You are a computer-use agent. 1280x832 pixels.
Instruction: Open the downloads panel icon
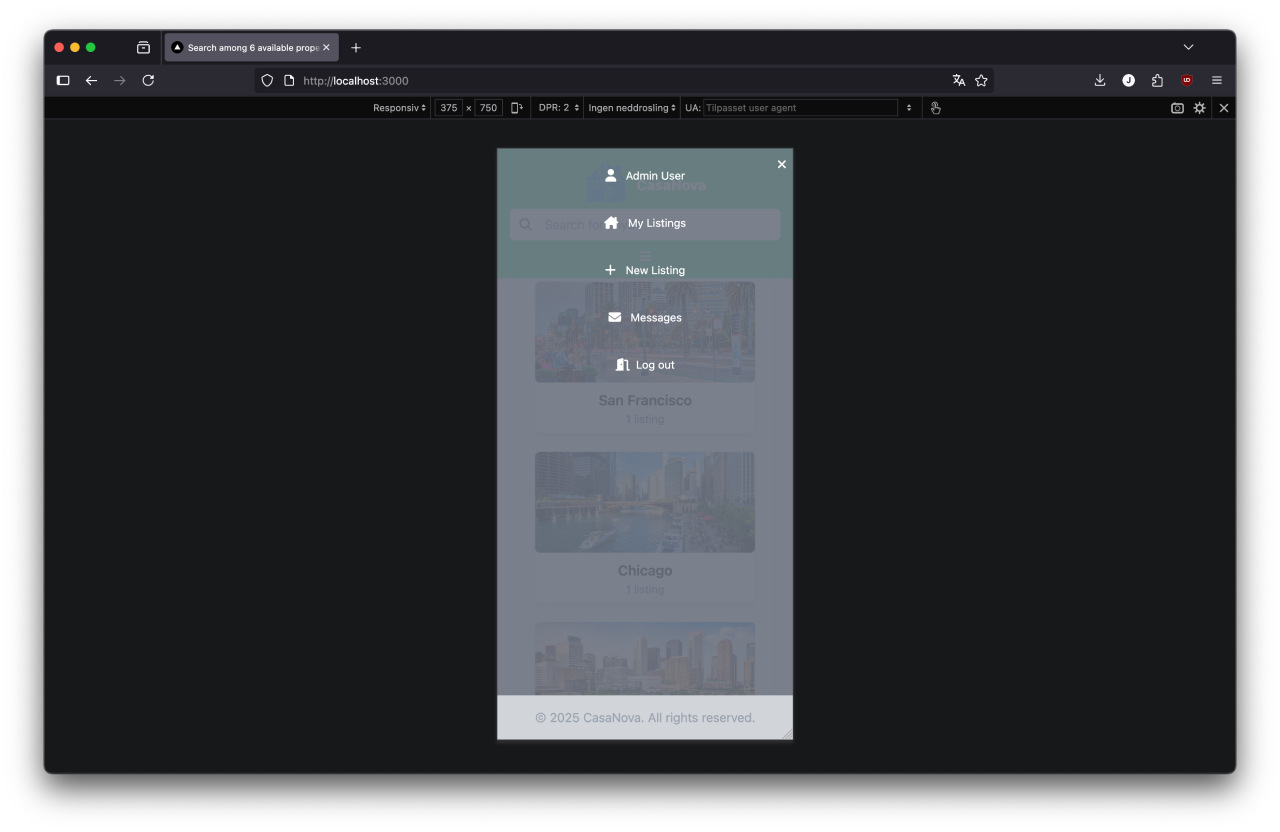(1100, 80)
